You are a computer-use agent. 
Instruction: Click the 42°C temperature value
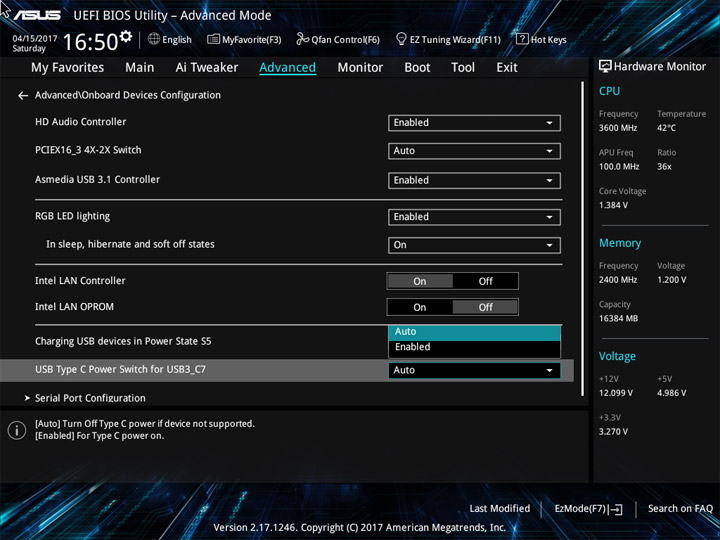tap(666, 128)
